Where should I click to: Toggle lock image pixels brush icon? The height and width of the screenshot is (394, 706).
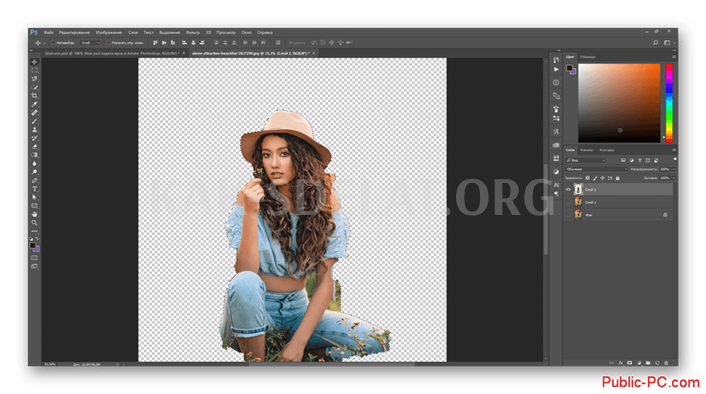pyautogui.click(x=595, y=178)
